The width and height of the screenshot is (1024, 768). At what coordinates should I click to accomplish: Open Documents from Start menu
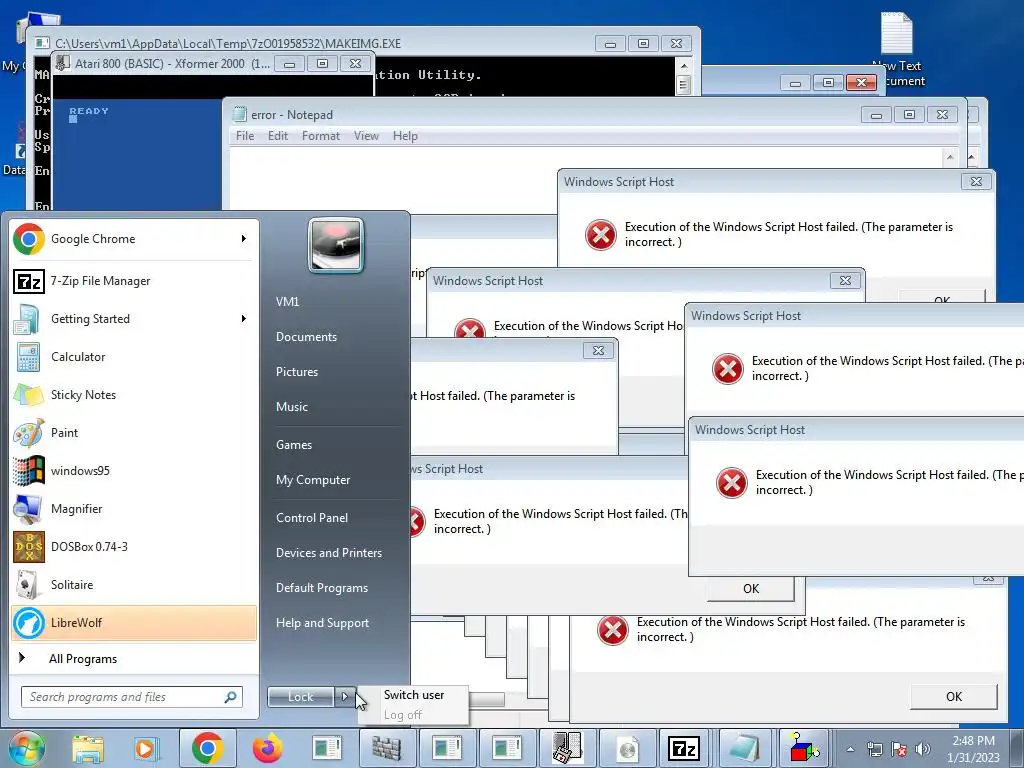tap(306, 337)
